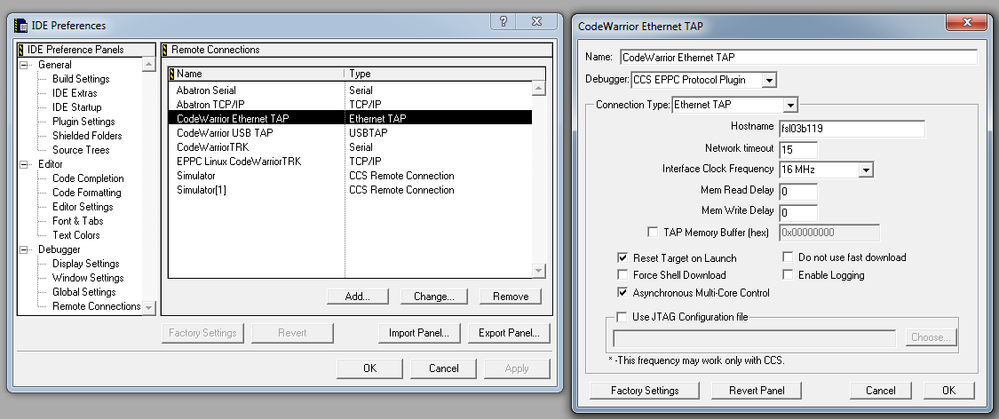
Task: Collapse the General tree node
Action: point(24,64)
